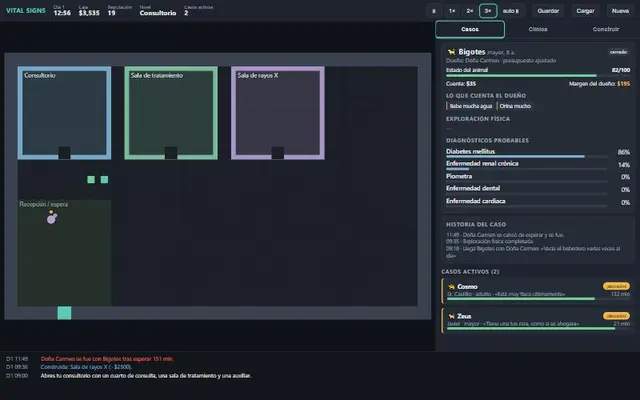Click the Reputación value 19
The height and width of the screenshot is (400, 640).
pos(111,13)
